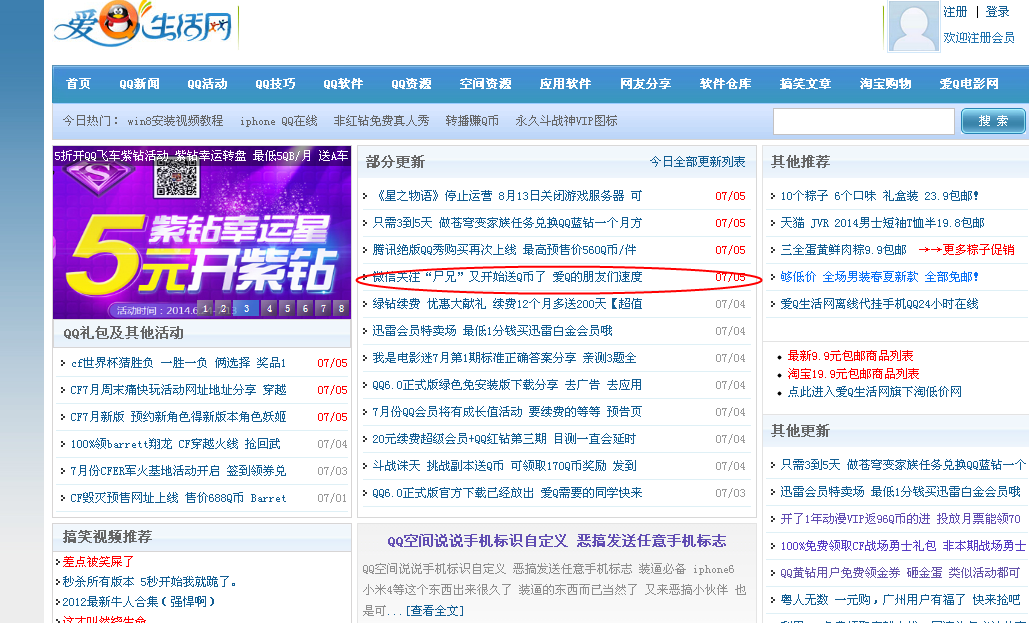Open the 登录 login link
This screenshot has width=1029, height=623.
[x=997, y=12]
